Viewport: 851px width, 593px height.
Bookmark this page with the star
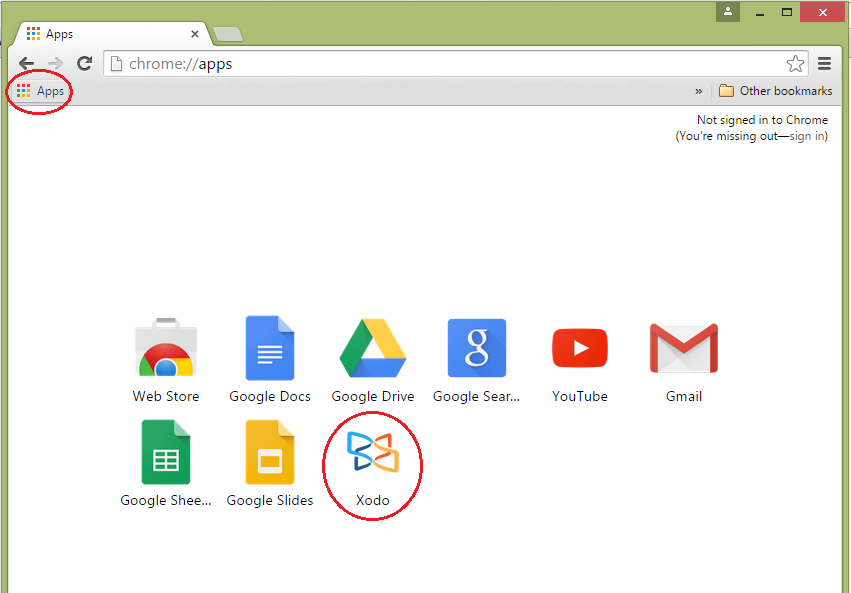(795, 64)
